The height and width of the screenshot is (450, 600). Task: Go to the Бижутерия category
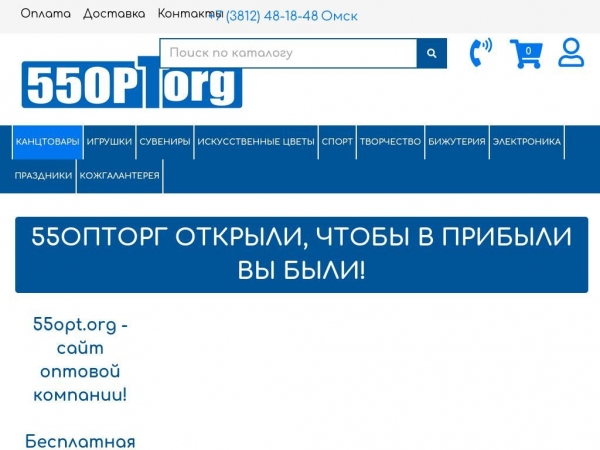tap(457, 142)
